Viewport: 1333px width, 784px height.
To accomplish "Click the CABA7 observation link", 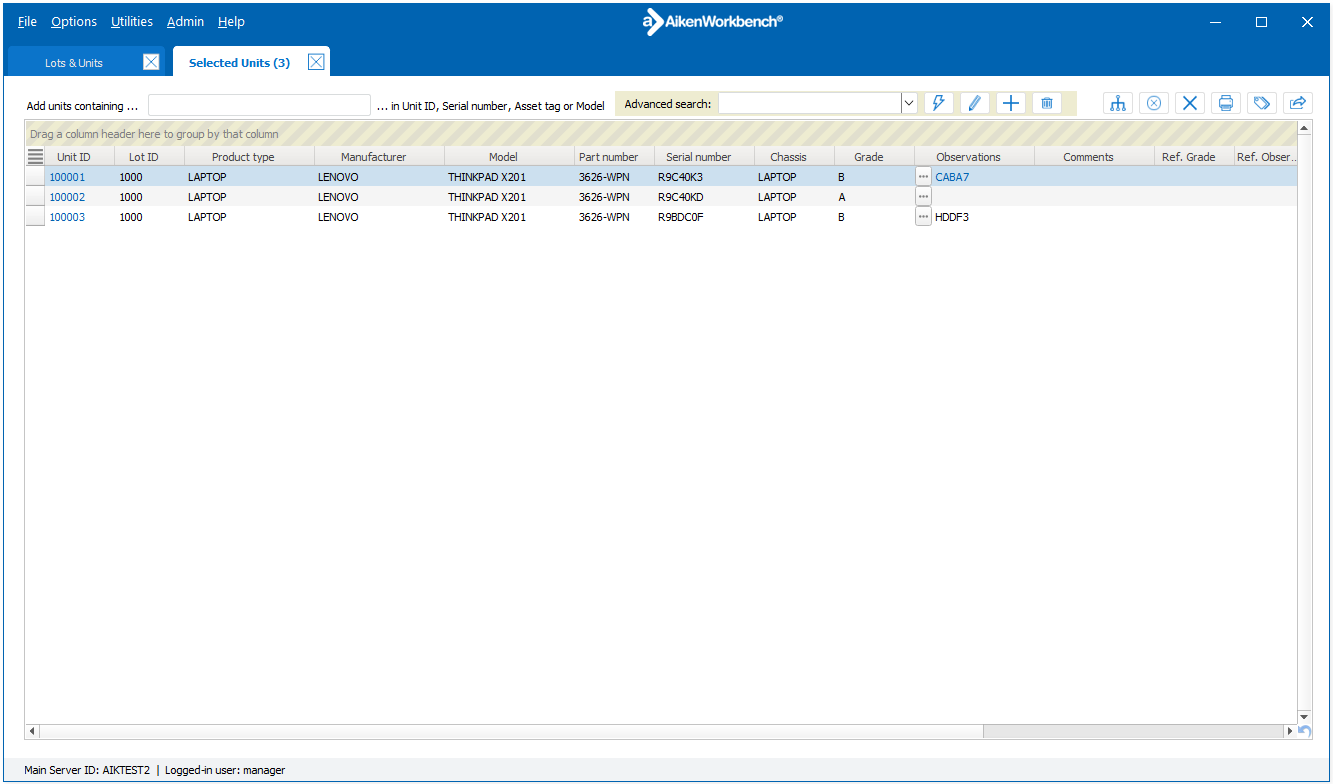I will click(952, 177).
